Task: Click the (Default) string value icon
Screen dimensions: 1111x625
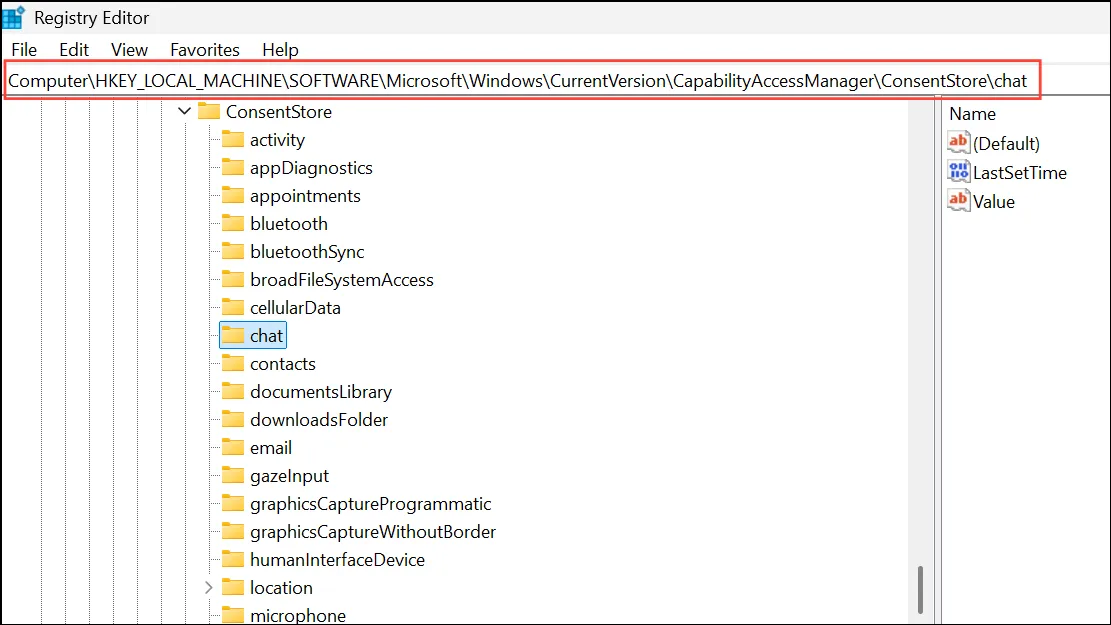Action: (x=958, y=142)
